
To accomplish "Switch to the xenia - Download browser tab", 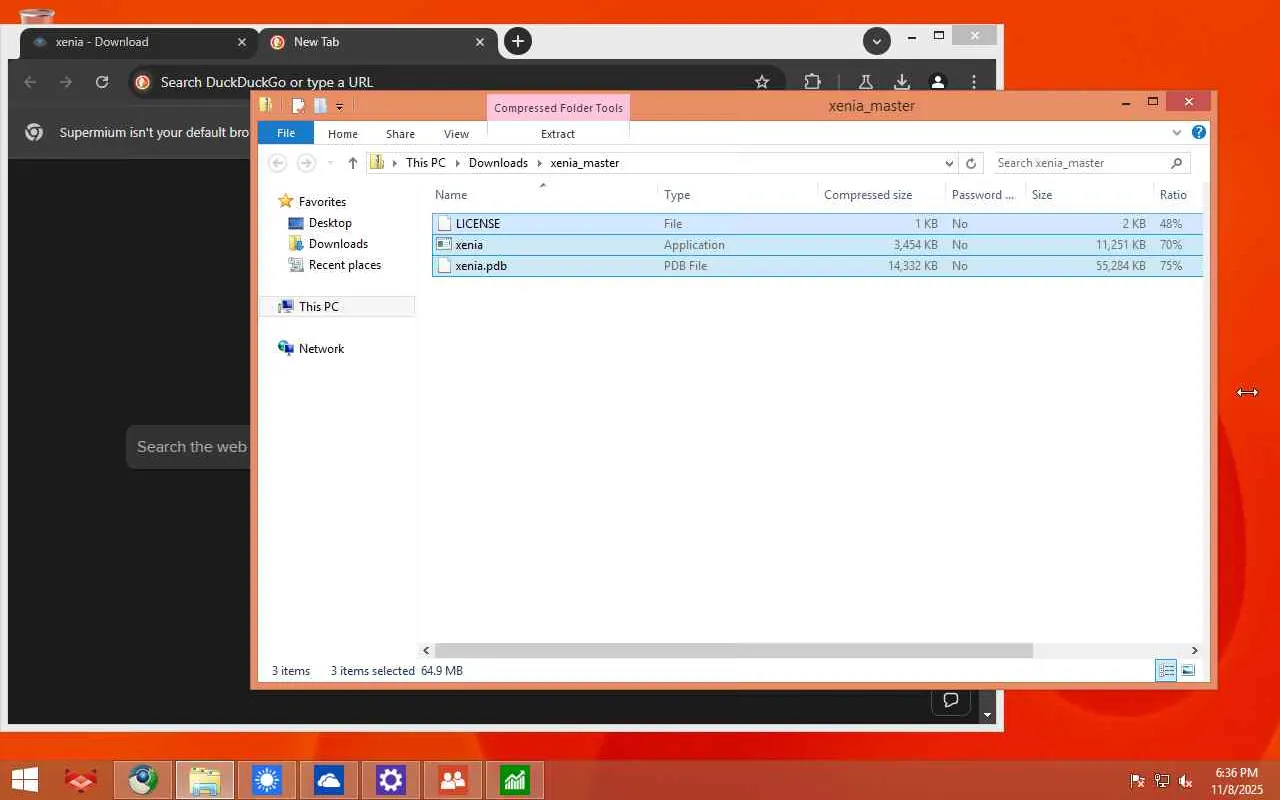I will click(x=138, y=42).
